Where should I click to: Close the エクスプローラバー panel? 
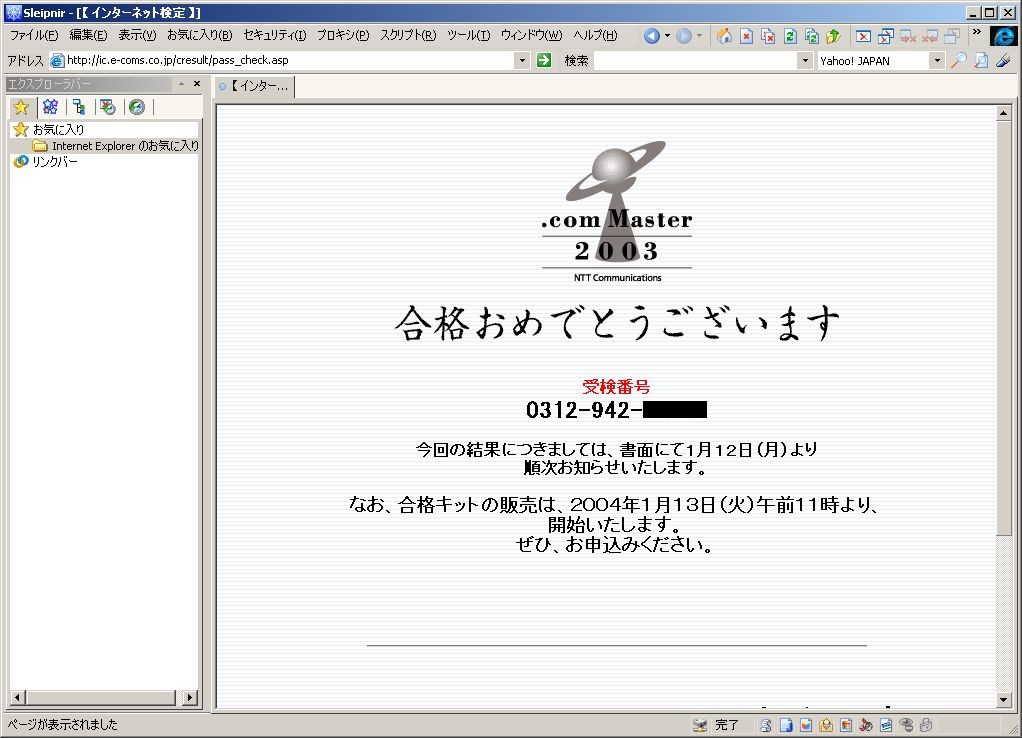pos(197,83)
